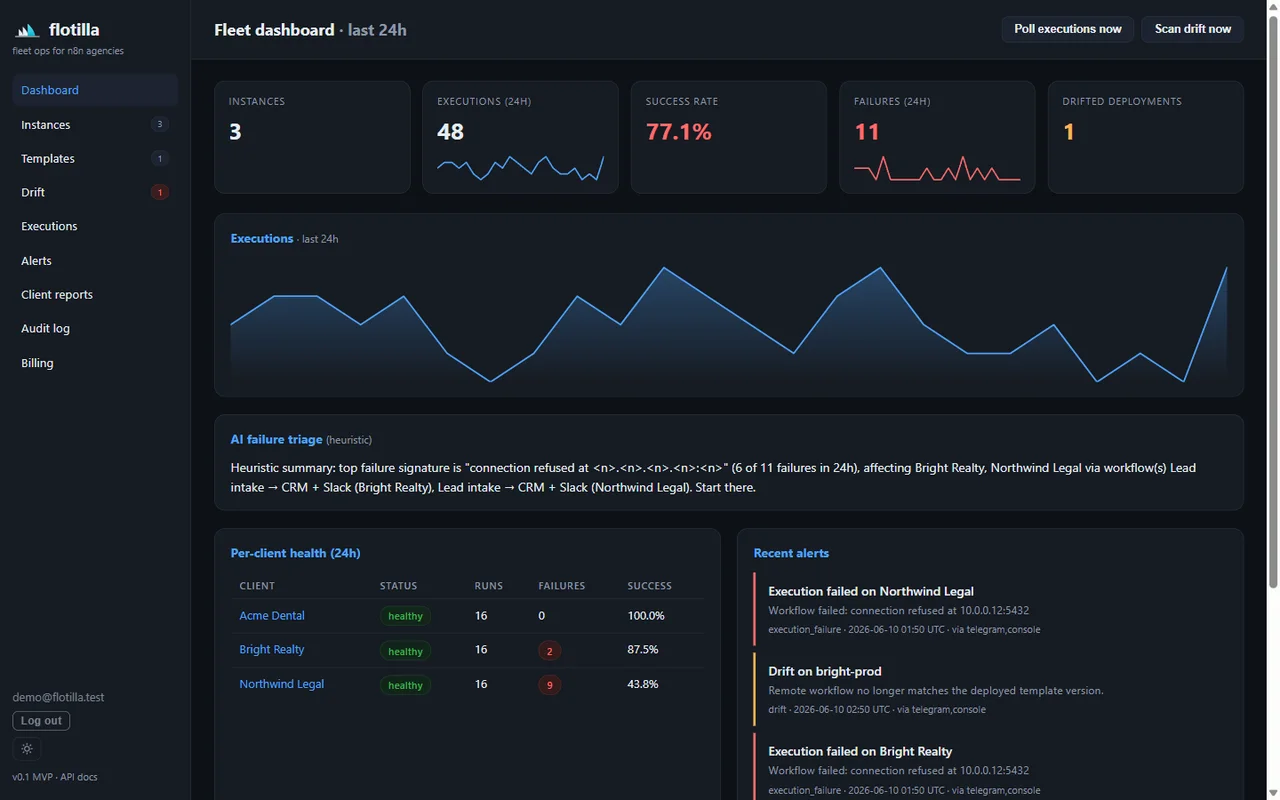Viewport: 1280px width, 800px height.
Task: Toggle the light/dark theme sun icon
Action: coord(27,748)
